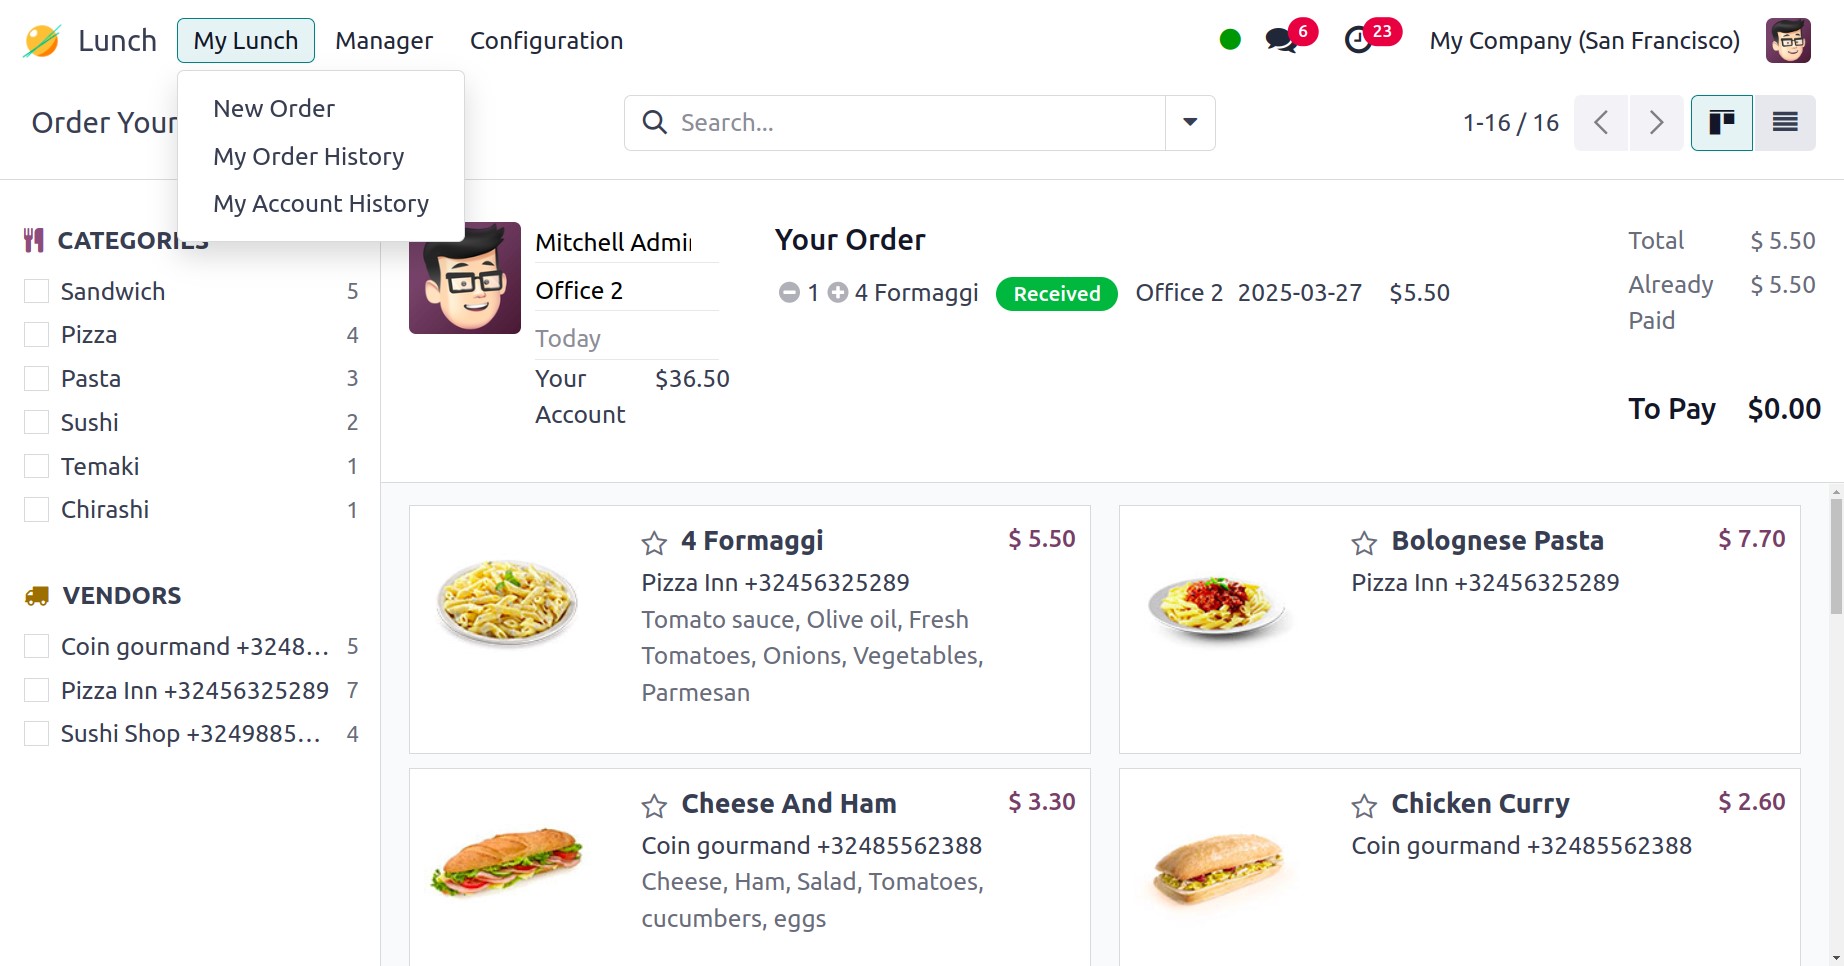The height and width of the screenshot is (966, 1844).
Task: Switch to kanban view
Action: pyautogui.click(x=1721, y=123)
